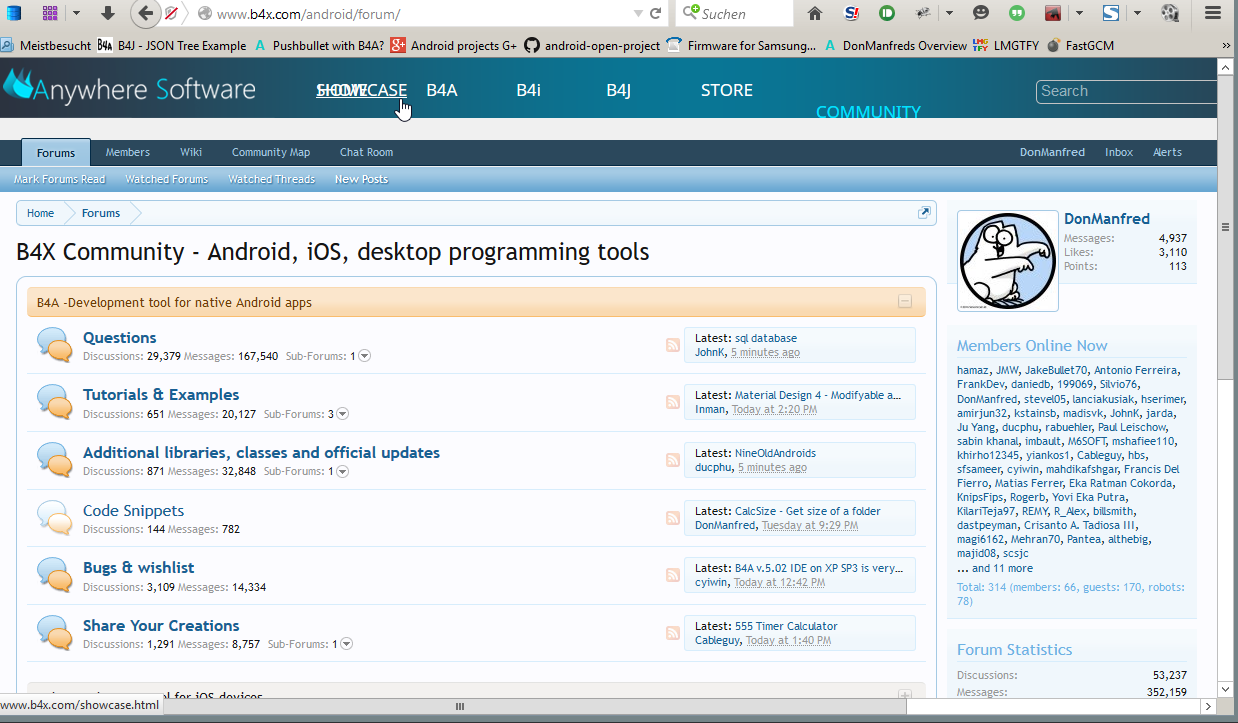Expand Tutorials & Examples sub-forums dropdown
The image size is (1238, 723).
tap(343, 413)
